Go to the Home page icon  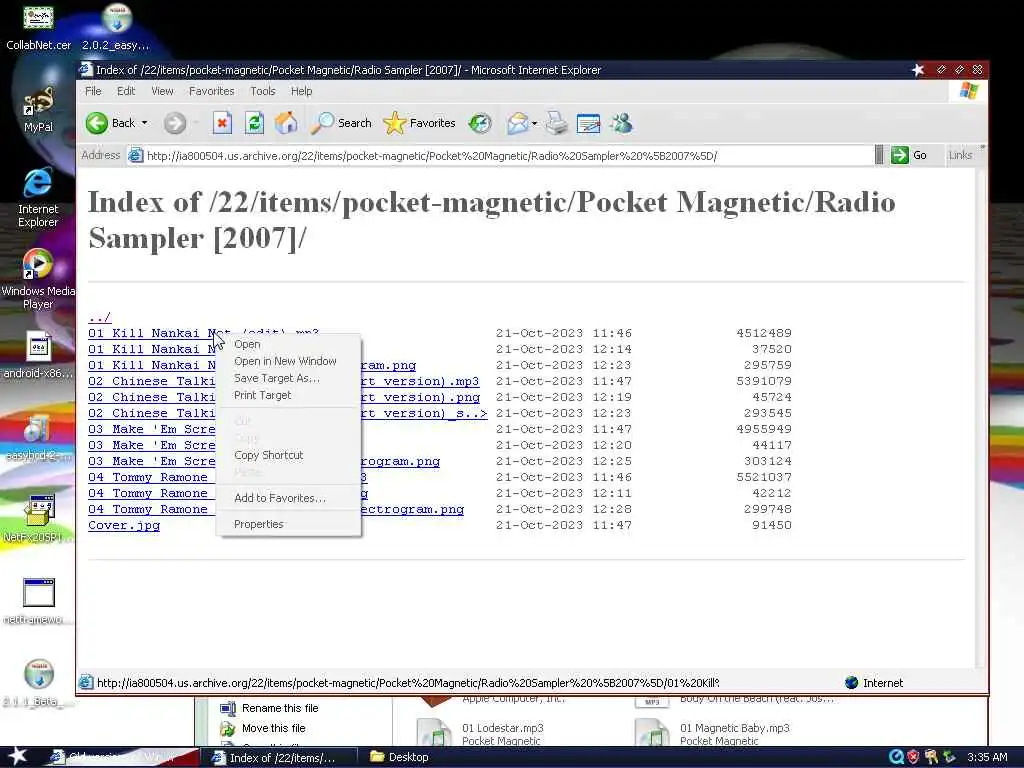pyautogui.click(x=286, y=123)
